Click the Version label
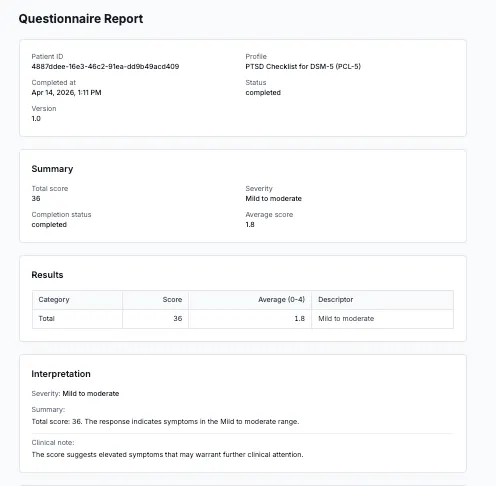 [44, 108]
